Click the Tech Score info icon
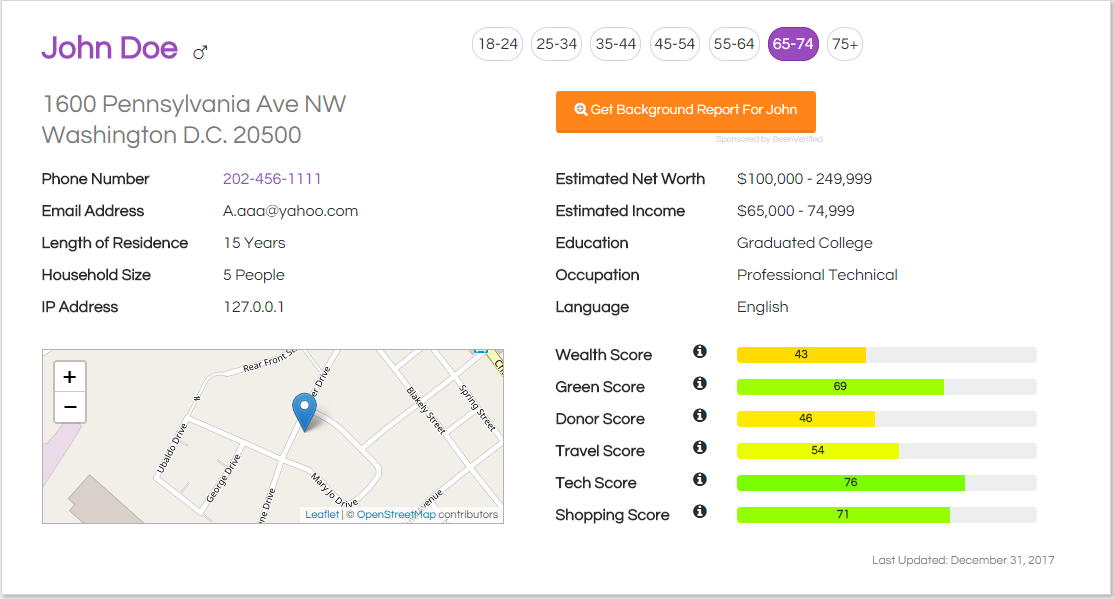This screenshot has width=1114, height=599. (700, 480)
